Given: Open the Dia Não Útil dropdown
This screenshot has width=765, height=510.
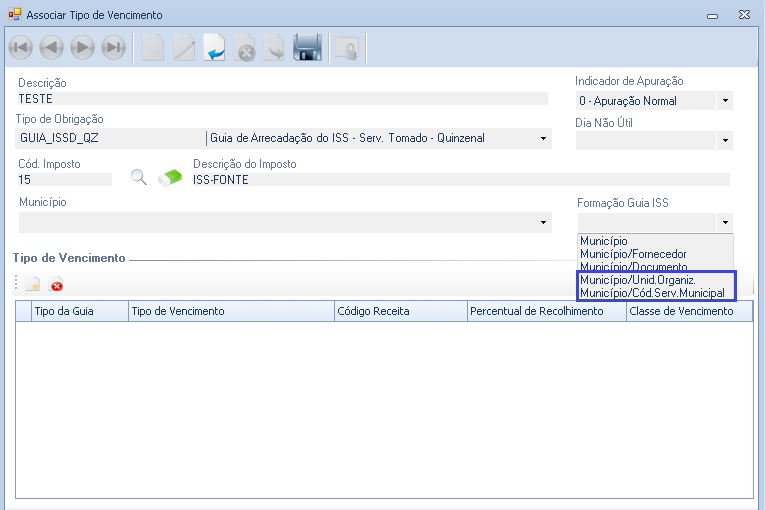Looking at the screenshot, I should point(725,140).
